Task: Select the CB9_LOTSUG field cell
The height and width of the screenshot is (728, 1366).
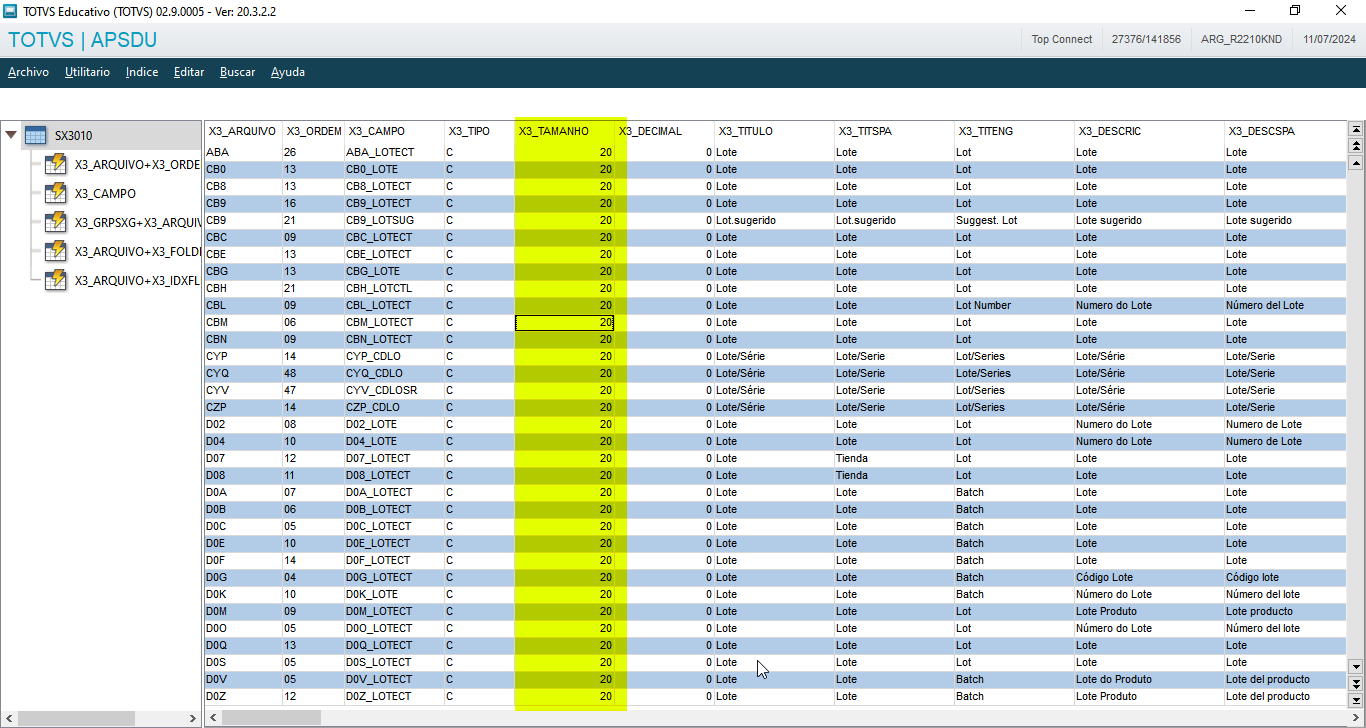Action: [394, 220]
